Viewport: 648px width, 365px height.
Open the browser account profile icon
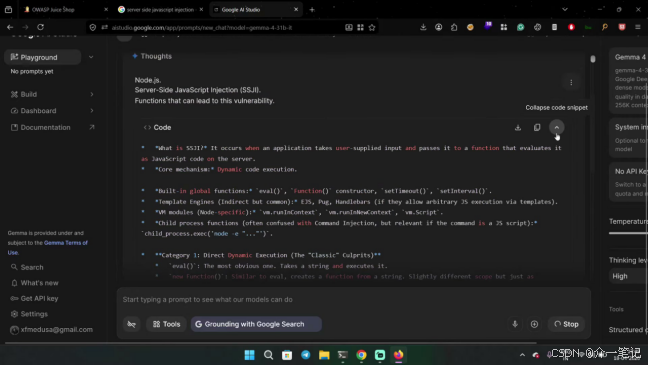[x=438, y=27]
